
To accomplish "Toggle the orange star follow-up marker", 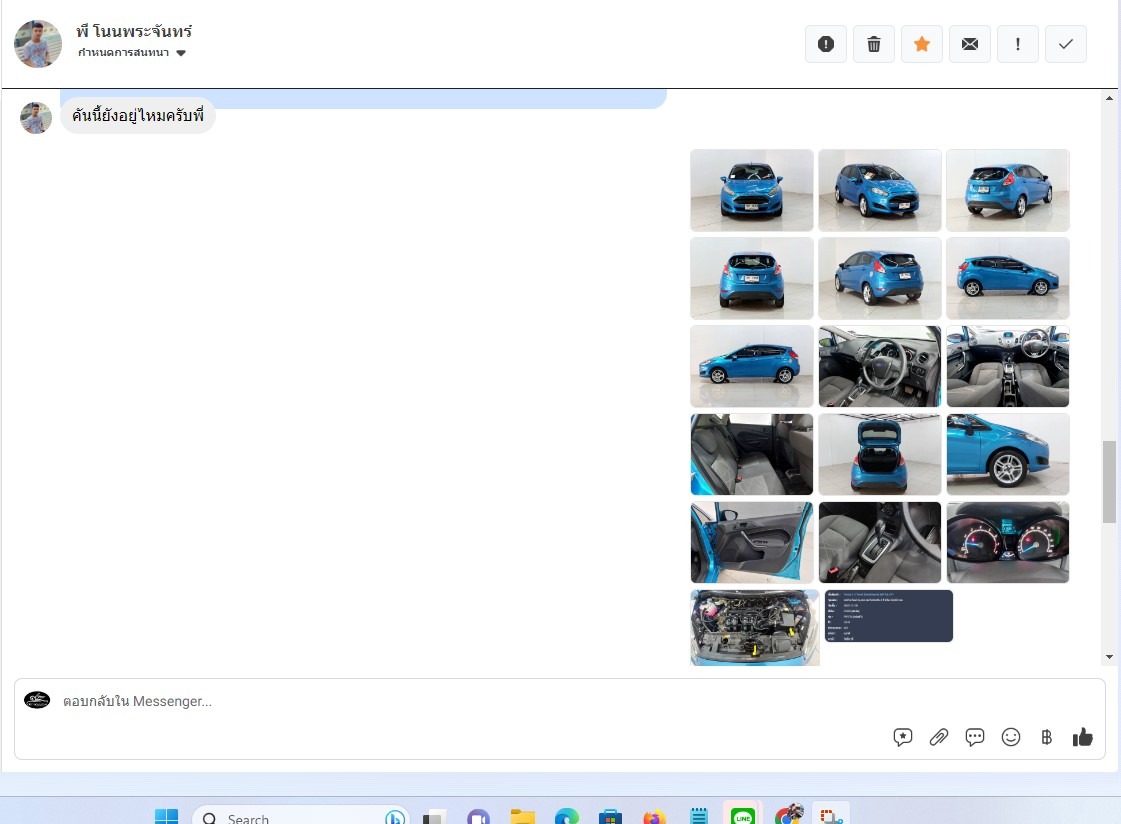I will 922,44.
